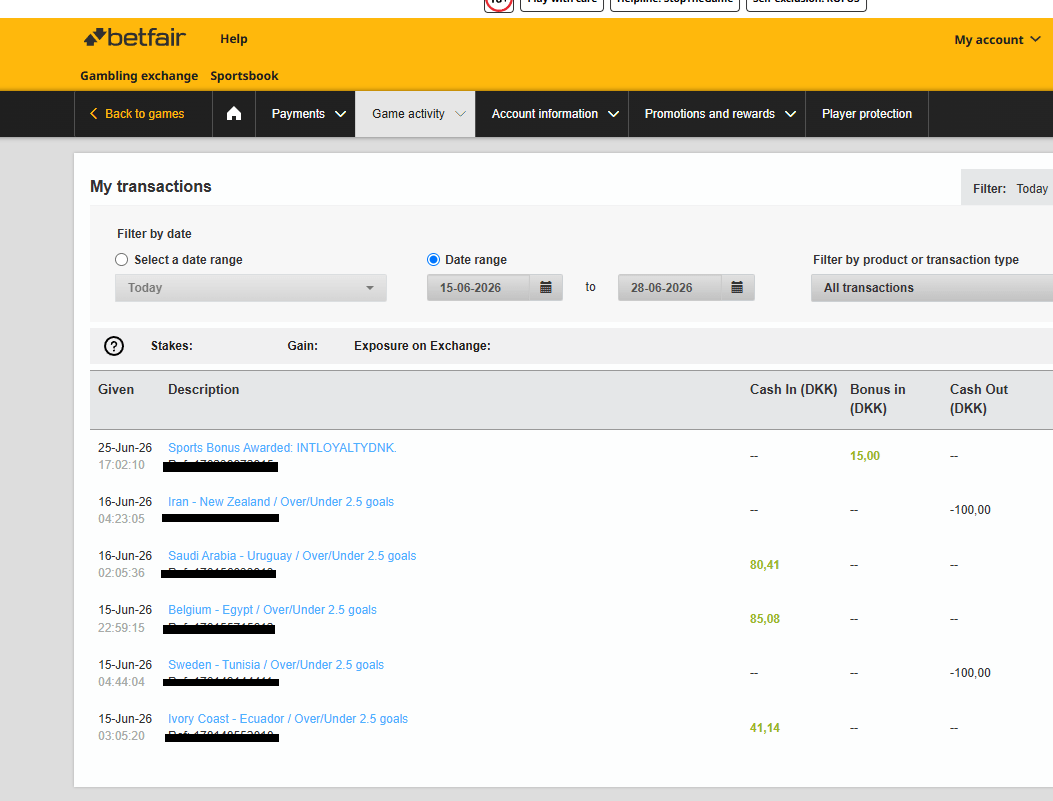Viewport: 1053px width, 801px height.
Task: Open the Help link
Action: click(x=234, y=39)
